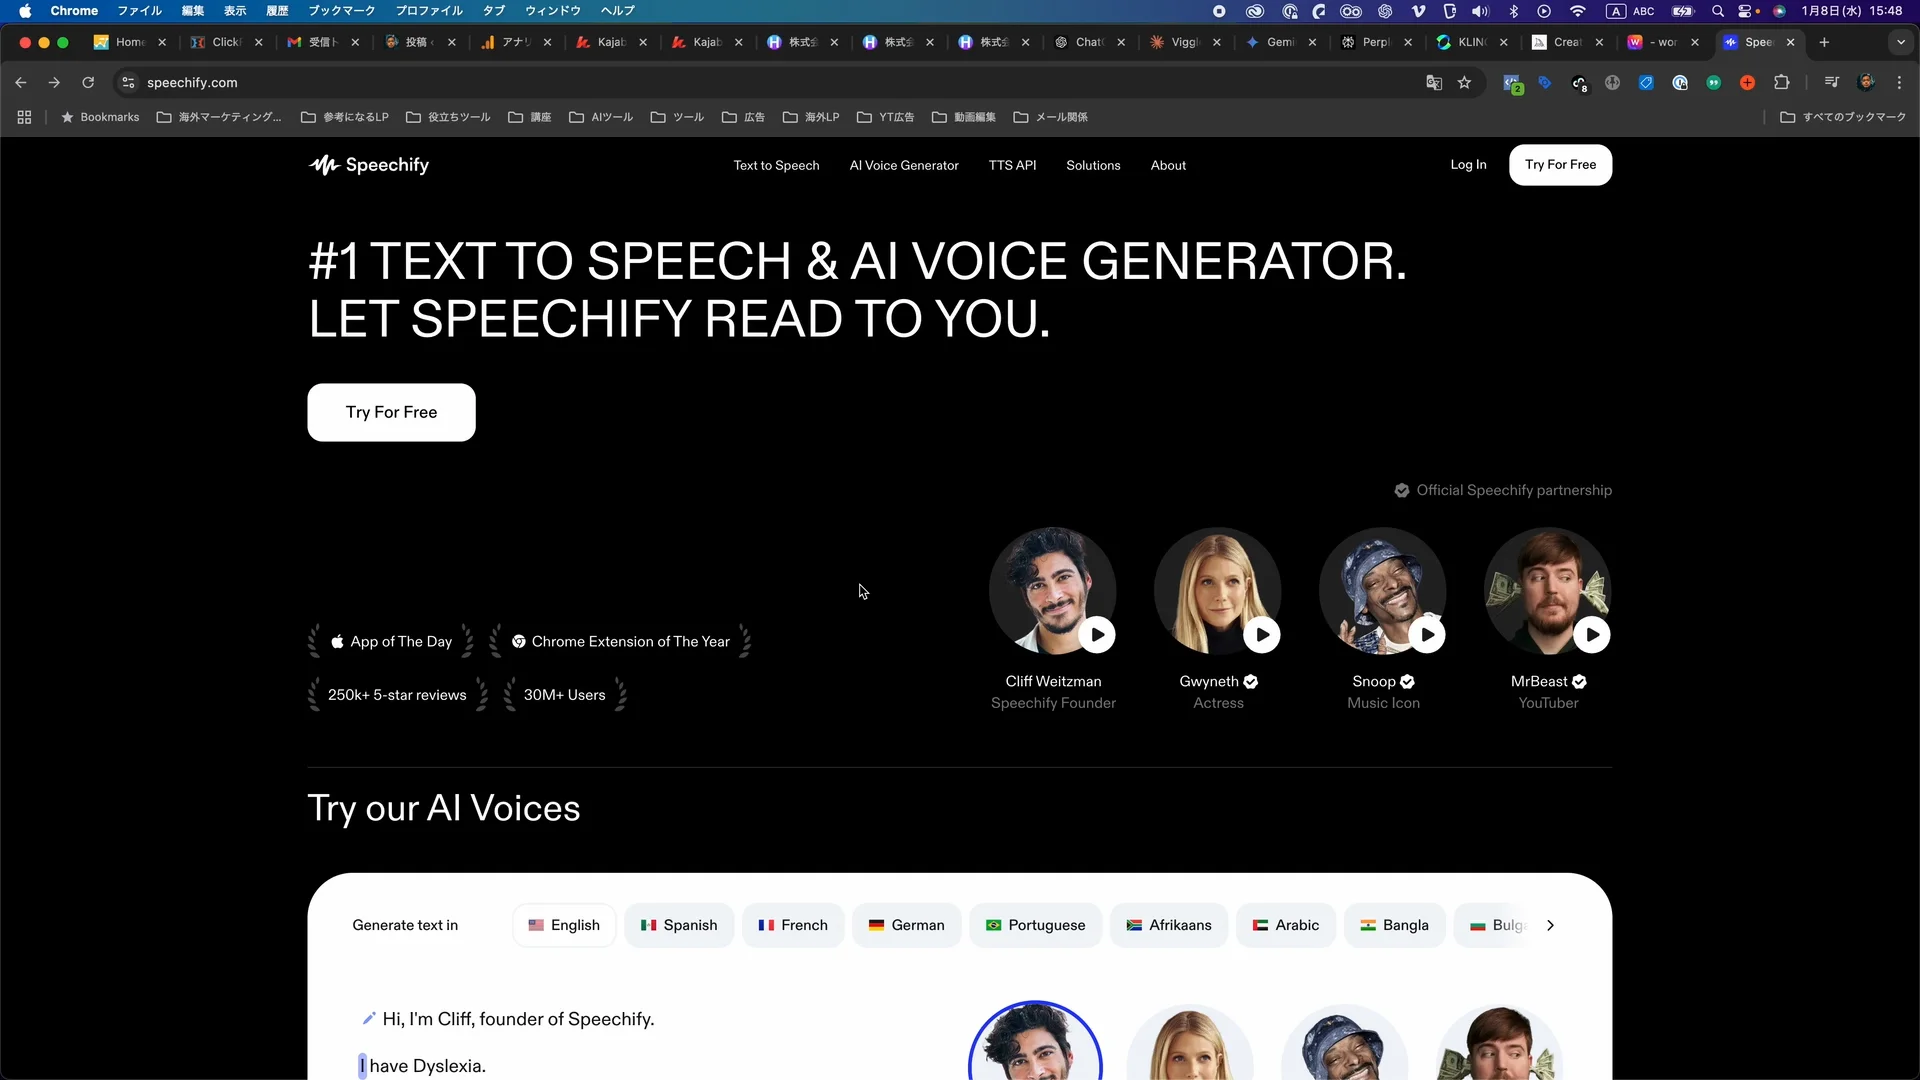Open すべてのブックマーク folder
Image resolution: width=1920 pixels, height=1080 pixels.
coord(1843,117)
